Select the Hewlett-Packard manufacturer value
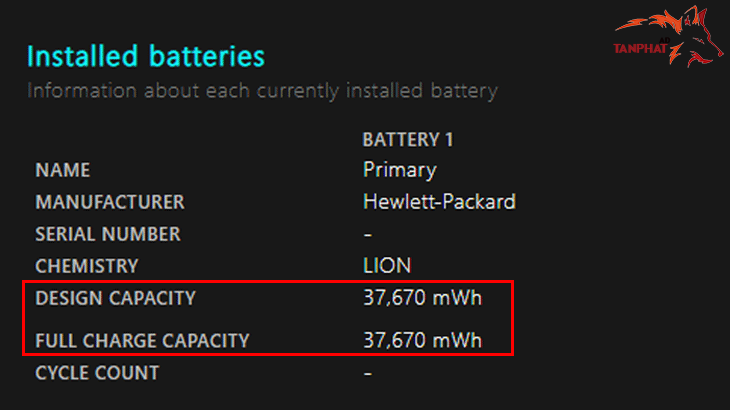Image resolution: width=730 pixels, height=410 pixels. tap(440, 202)
